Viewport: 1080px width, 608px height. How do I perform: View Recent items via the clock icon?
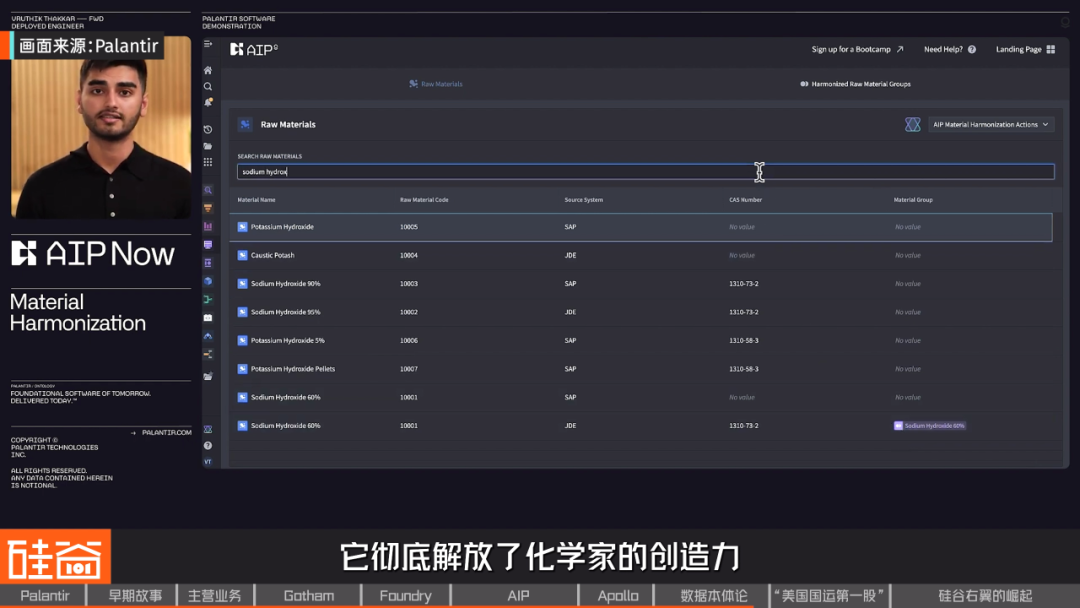click(207, 128)
